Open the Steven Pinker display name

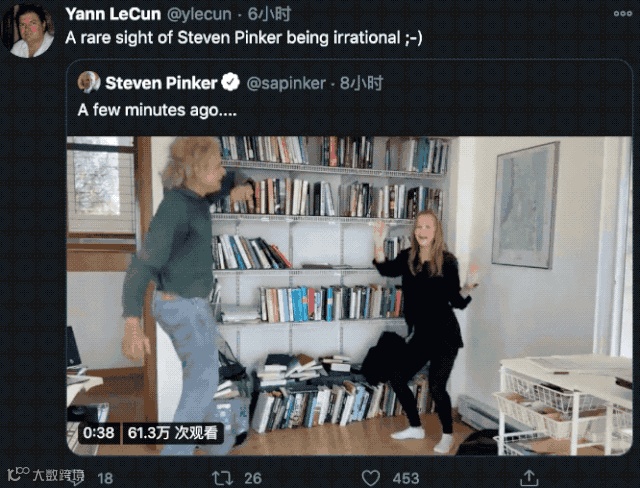pyautogui.click(x=161, y=83)
